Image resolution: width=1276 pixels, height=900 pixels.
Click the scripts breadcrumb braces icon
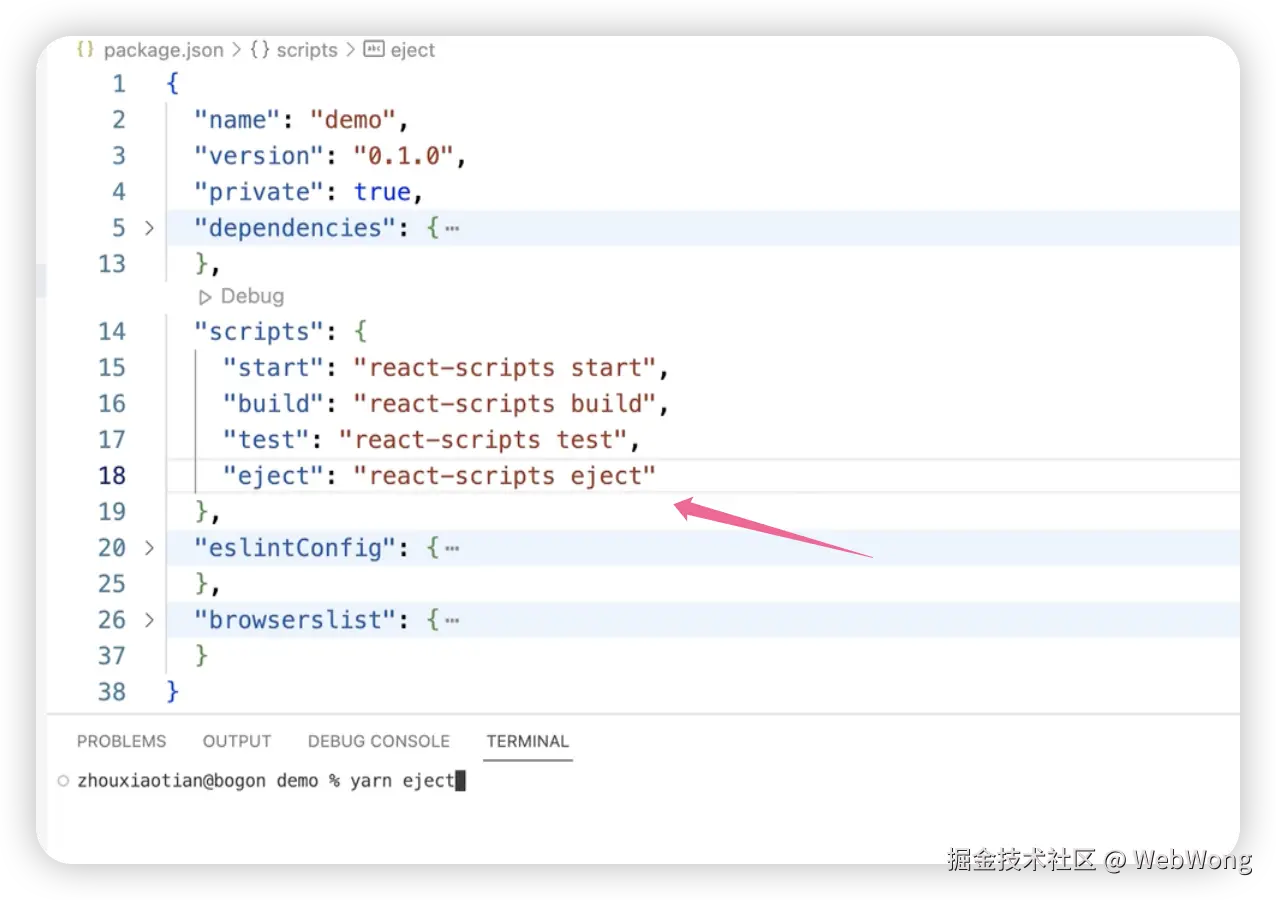(260, 50)
